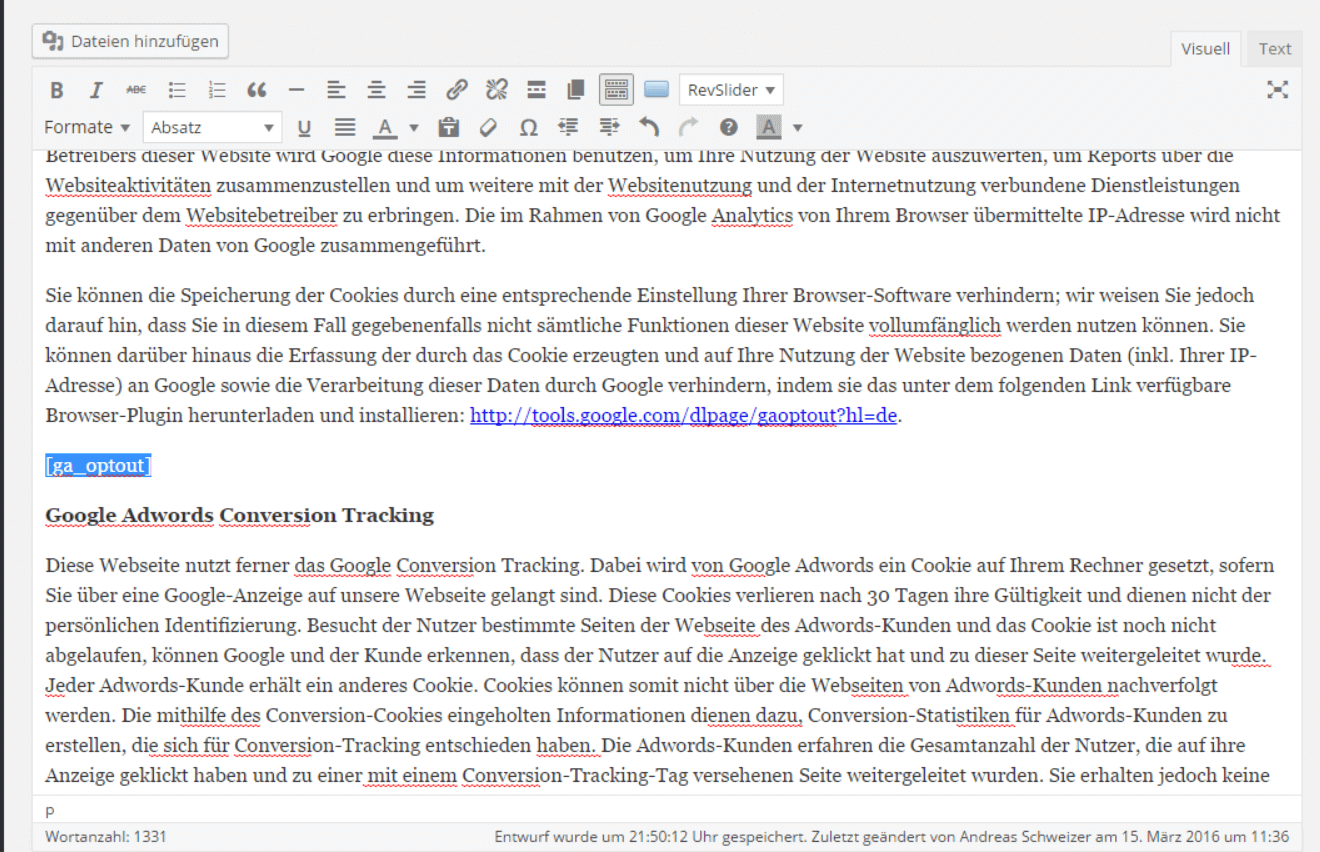Toggle paste as plain text
This screenshot has height=852, width=1320.
pyautogui.click(x=449, y=127)
